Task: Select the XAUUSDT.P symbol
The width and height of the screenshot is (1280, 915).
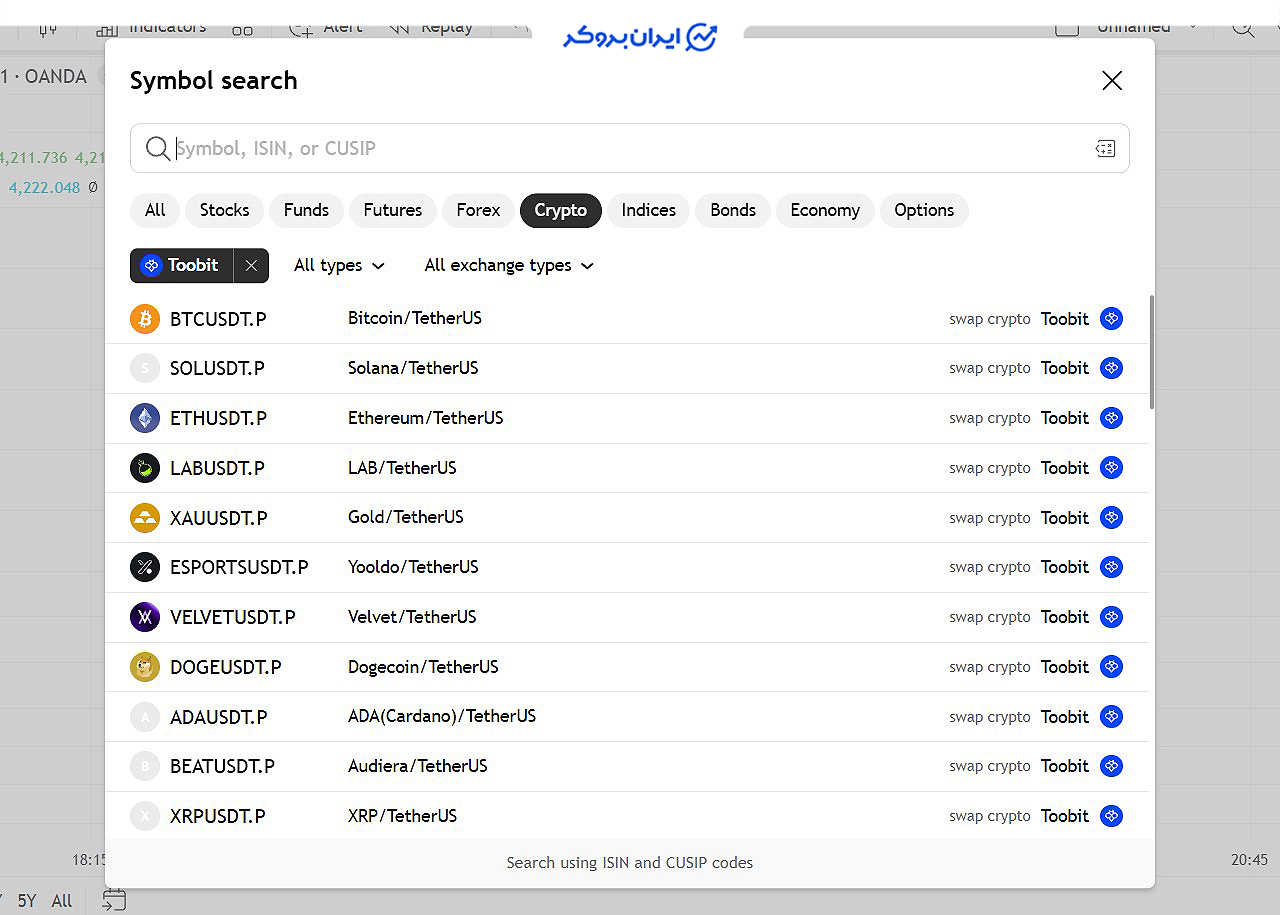Action: pos(219,518)
